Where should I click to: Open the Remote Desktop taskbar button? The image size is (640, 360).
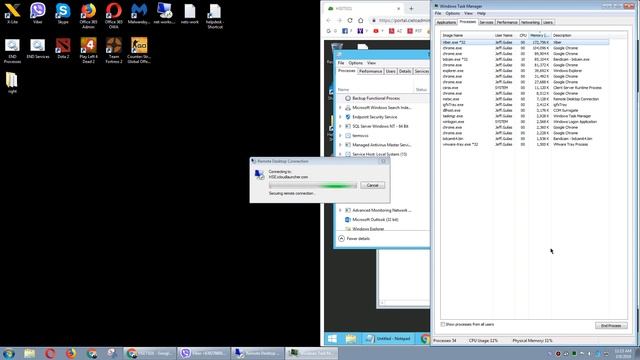(258, 353)
